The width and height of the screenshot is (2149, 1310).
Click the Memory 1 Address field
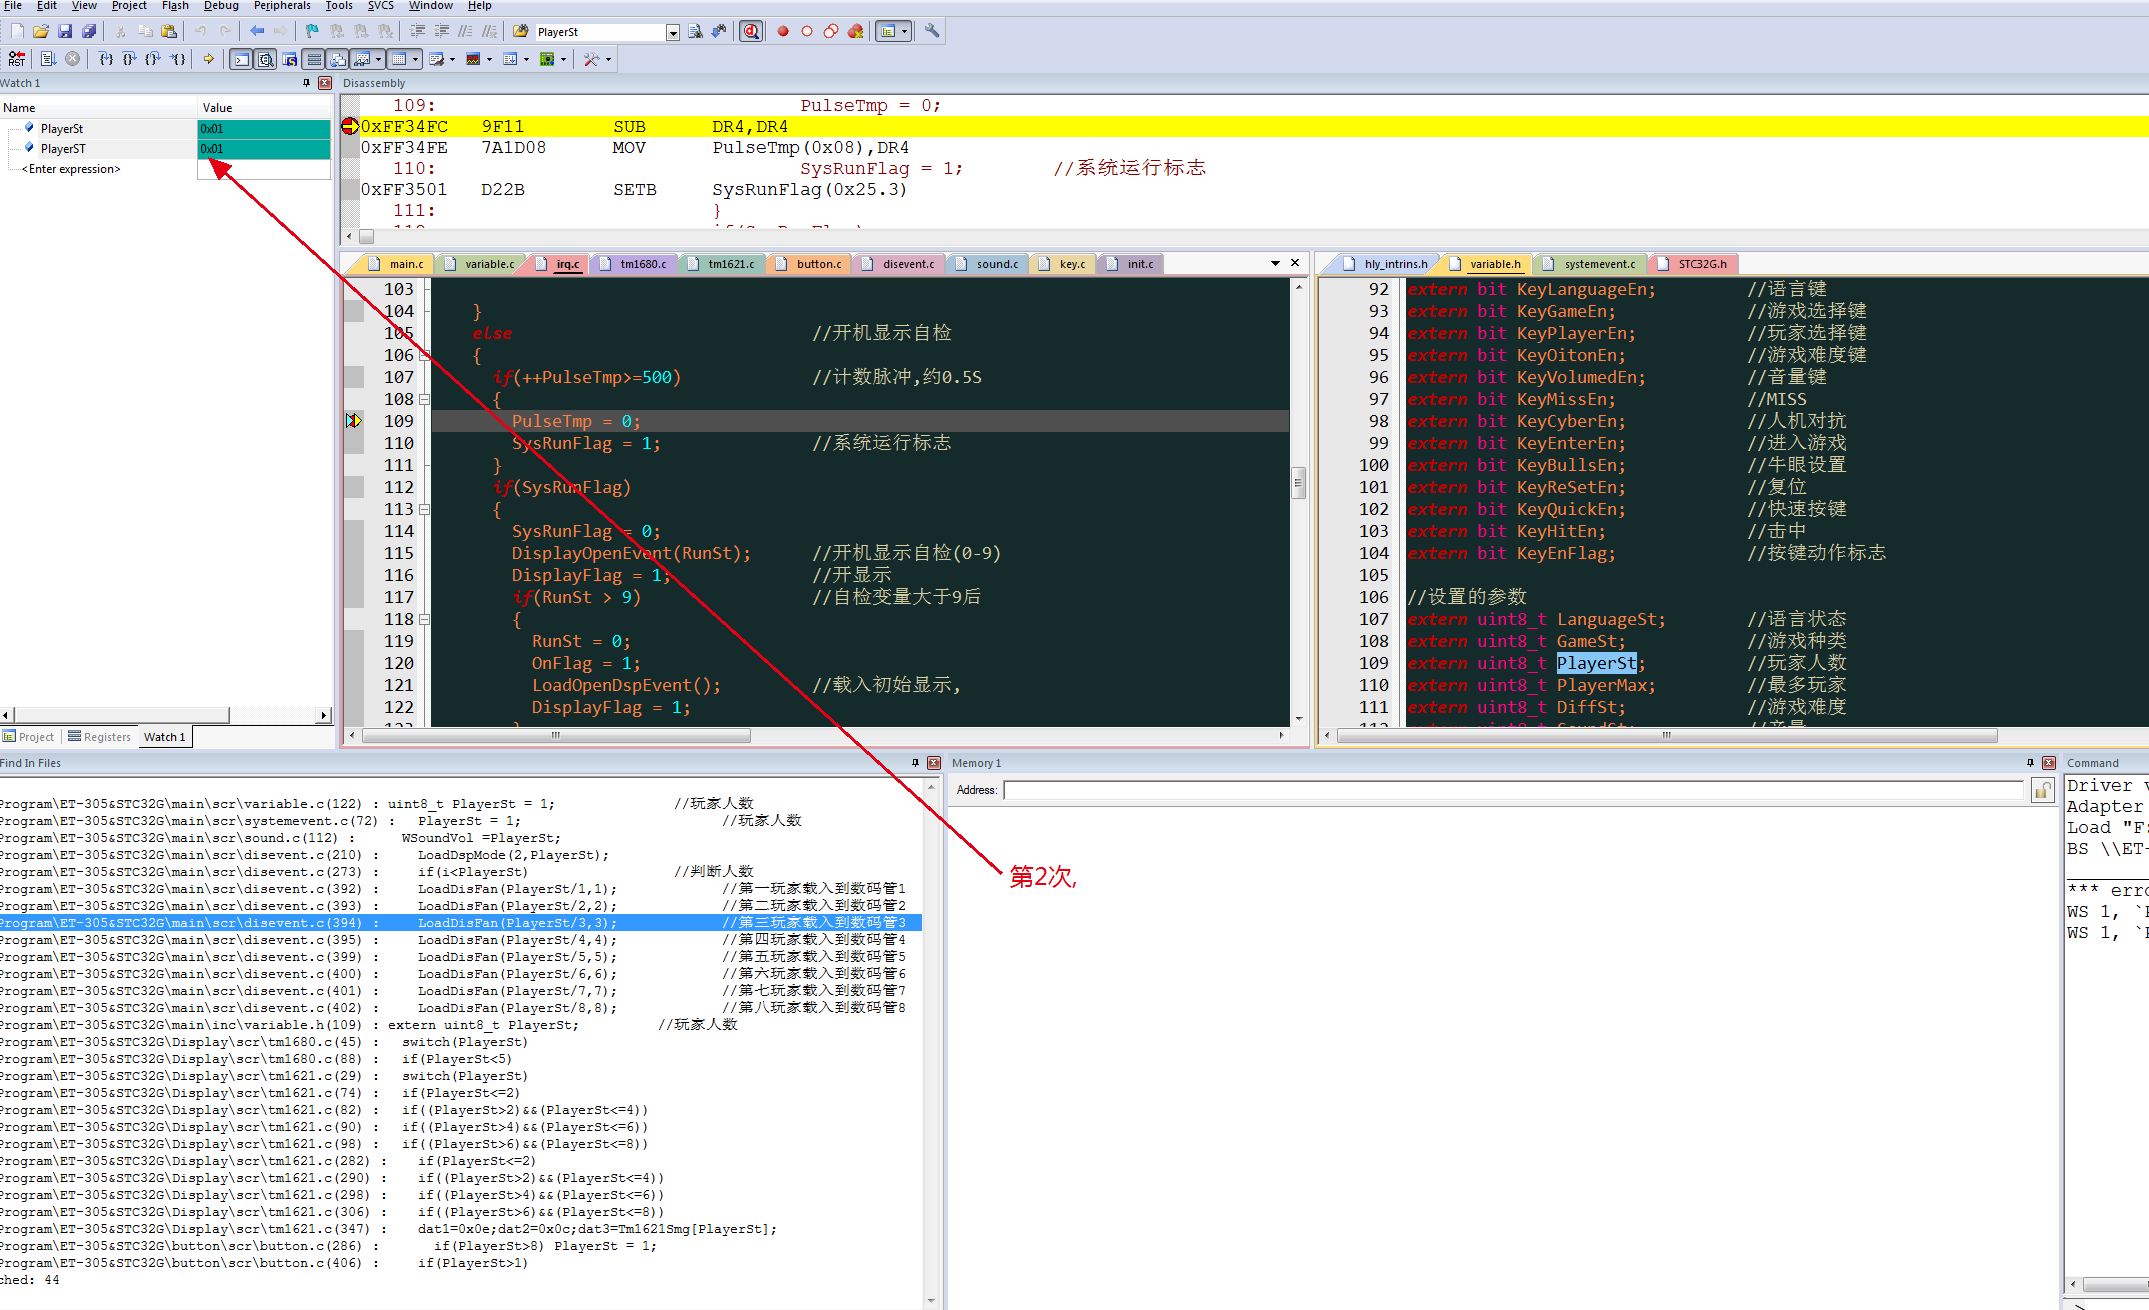(1513, 790)
